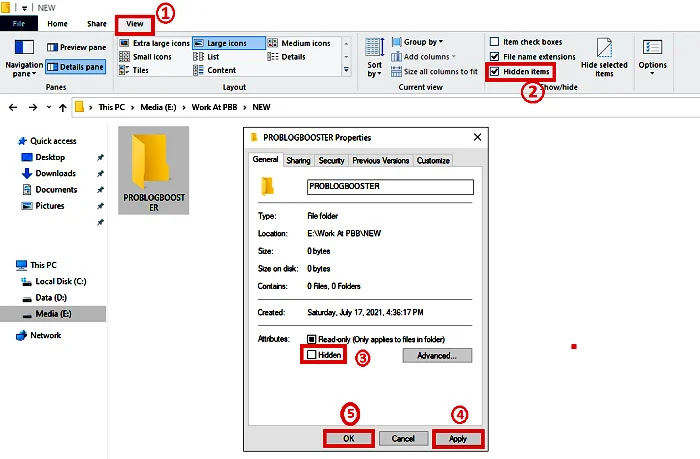The width and height of the screenshot is (700, 459).
Task: Open the Group by dropdown
Action: point(417,42)
